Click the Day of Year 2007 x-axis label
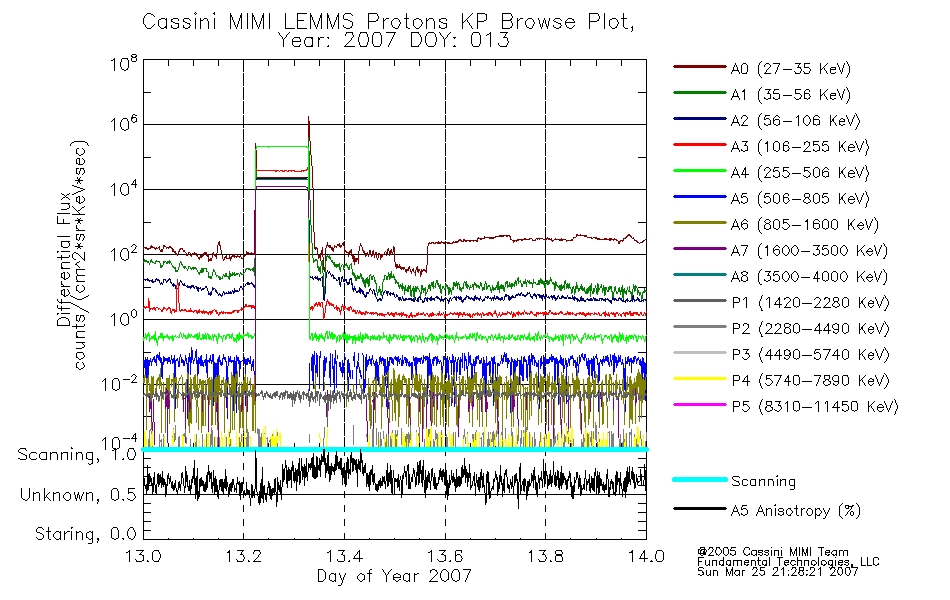The width and height of the screenshot is (950, 600). pyautogui.click(x=394, y=576)
